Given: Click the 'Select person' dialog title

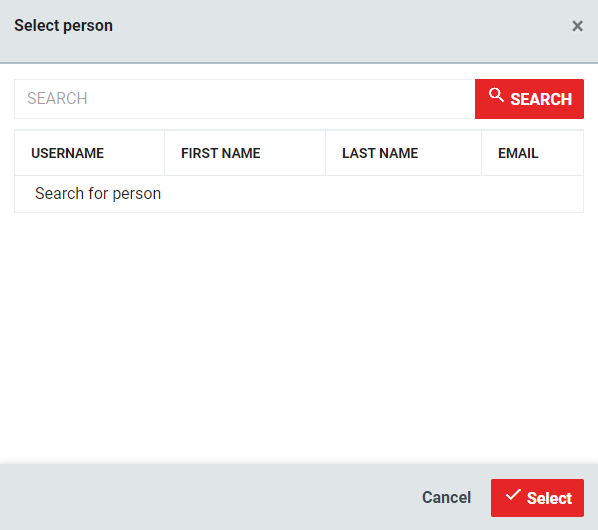Looking at the screenshot, I should pos(63,26).
